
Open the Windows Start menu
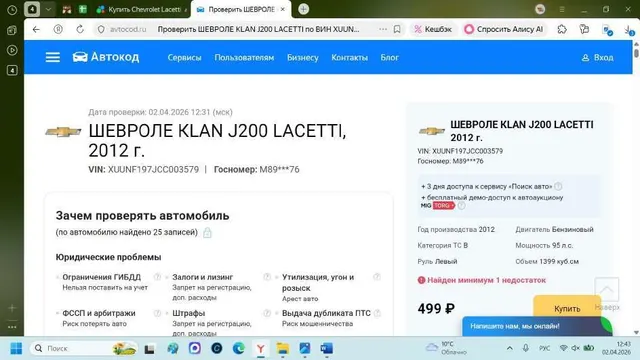pos(16,349)
